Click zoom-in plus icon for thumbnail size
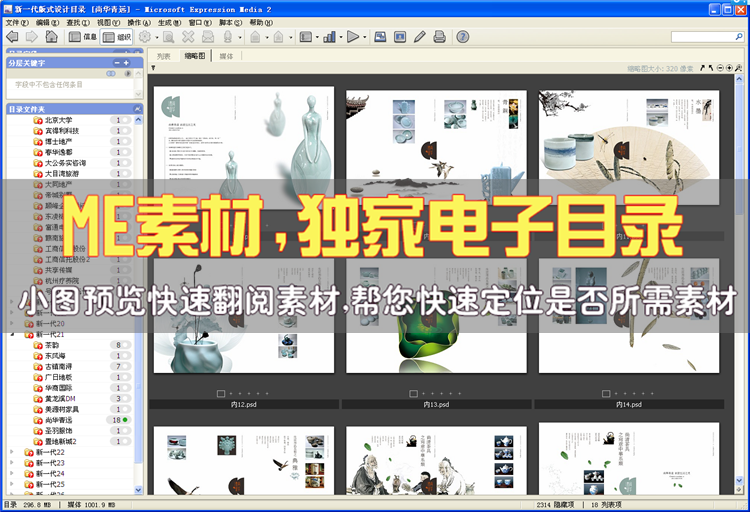 click(729, 68)
